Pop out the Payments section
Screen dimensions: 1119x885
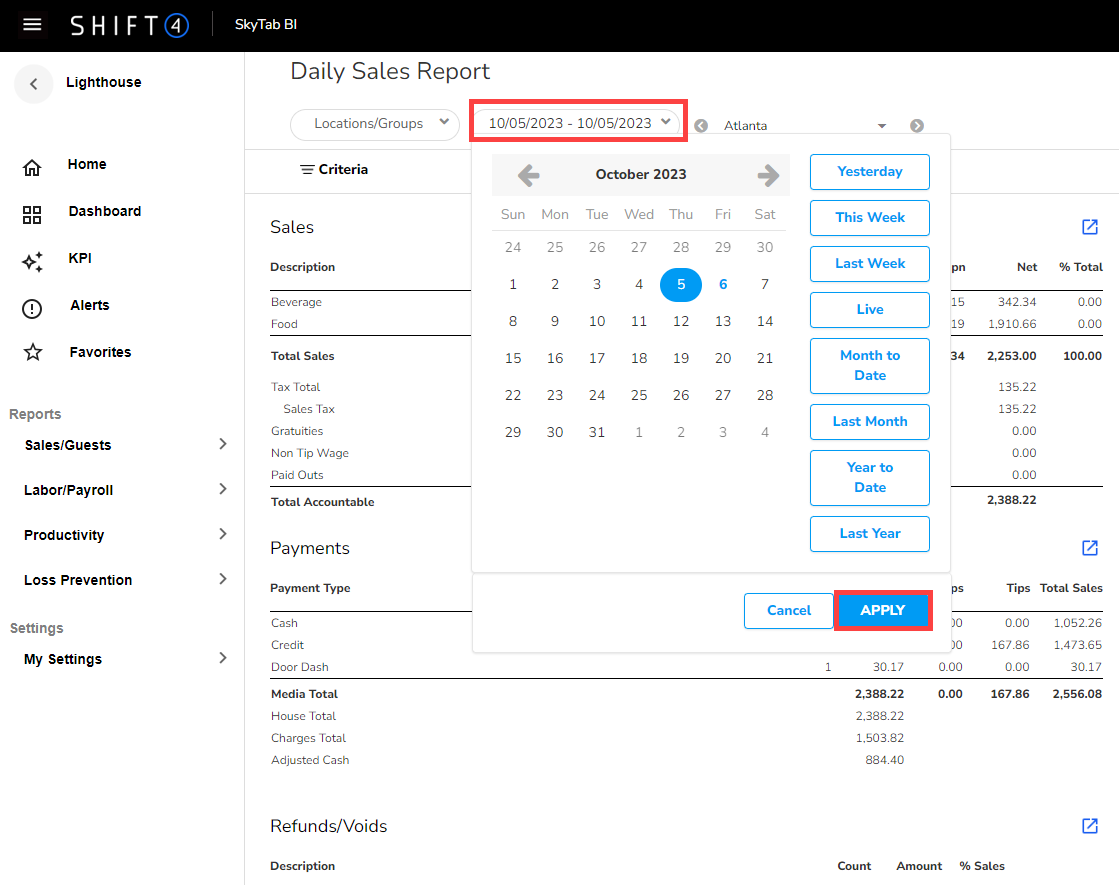[x=1090, y=548]
